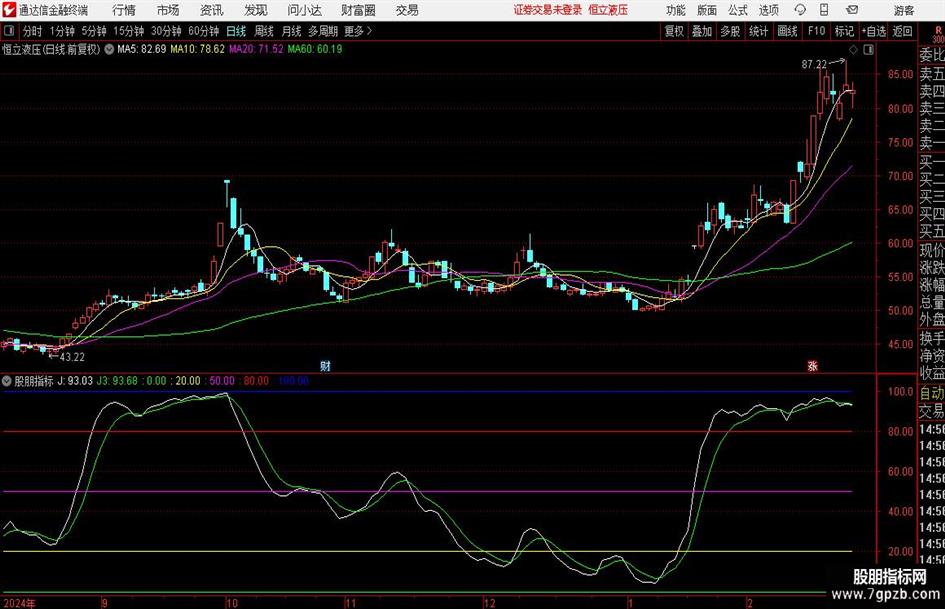Open the 发现 menu
This screenshot has width=945, height=609.
[x=256, y=10]
